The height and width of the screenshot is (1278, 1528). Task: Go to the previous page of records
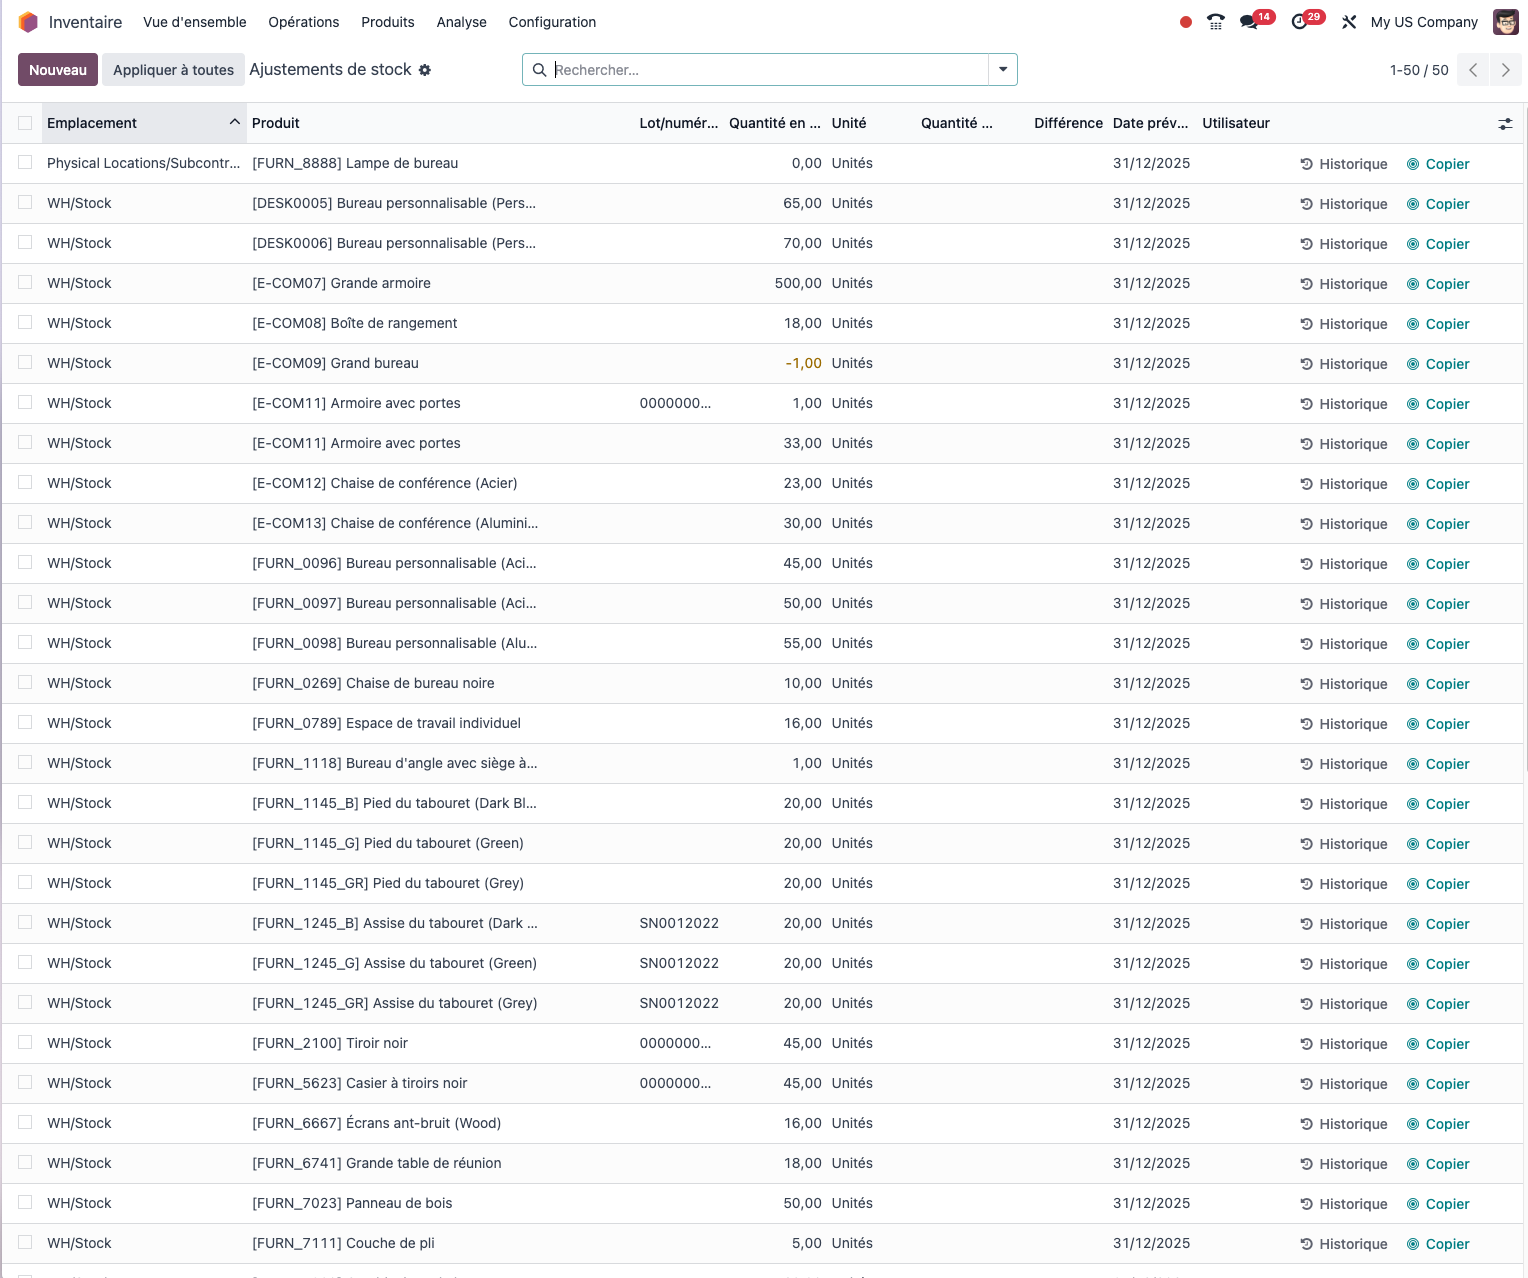click(x=1473, y=70)
